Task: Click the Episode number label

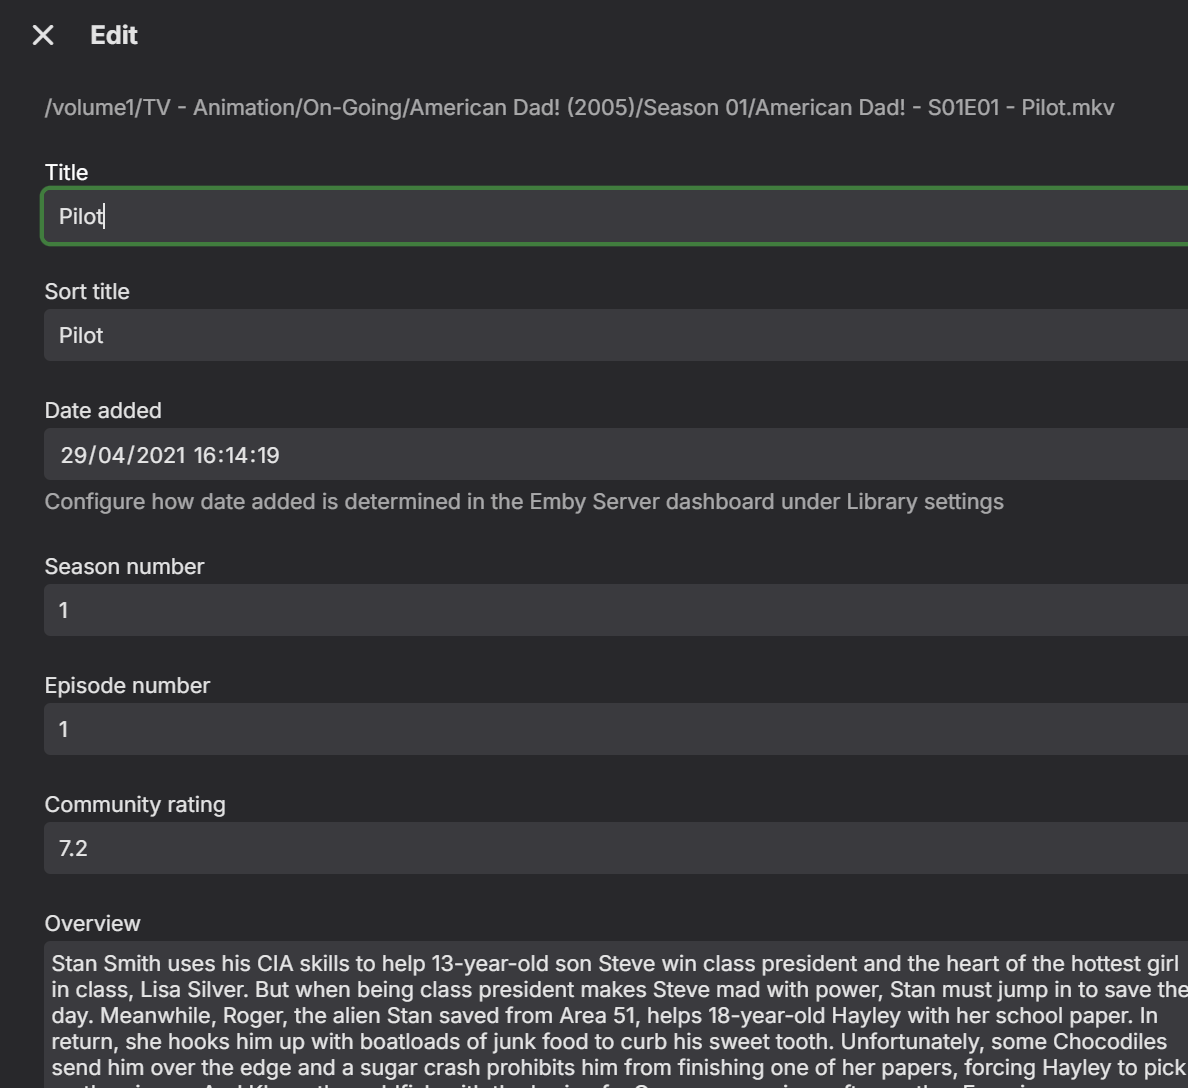Action: point(127,685)
